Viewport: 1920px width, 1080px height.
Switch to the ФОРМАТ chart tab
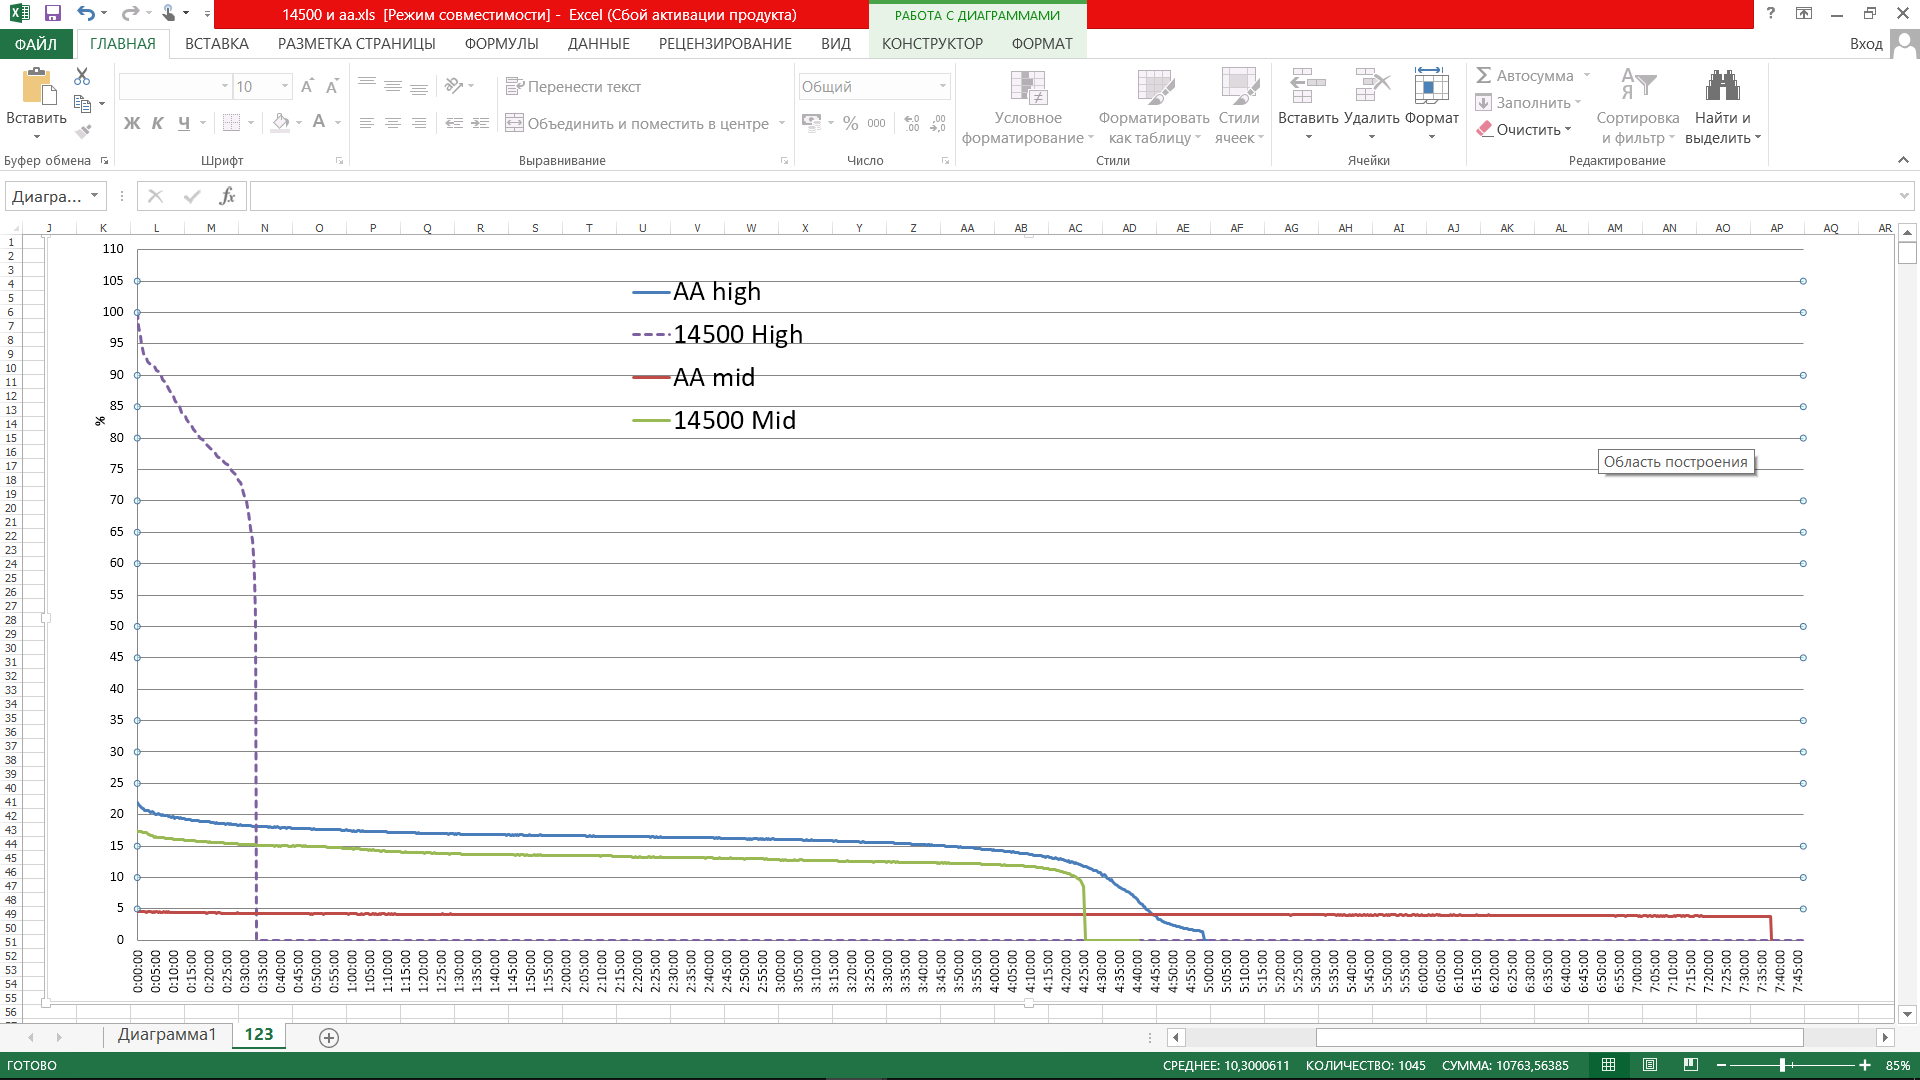[1042, 44]
